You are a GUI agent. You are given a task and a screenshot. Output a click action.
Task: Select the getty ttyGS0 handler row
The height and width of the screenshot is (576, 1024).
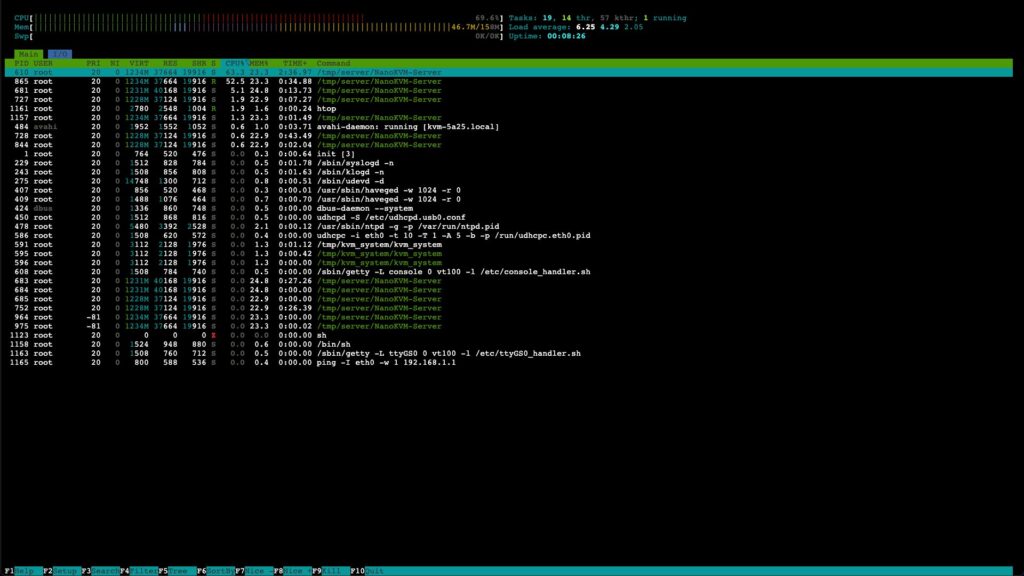click(x=509, y=354)
